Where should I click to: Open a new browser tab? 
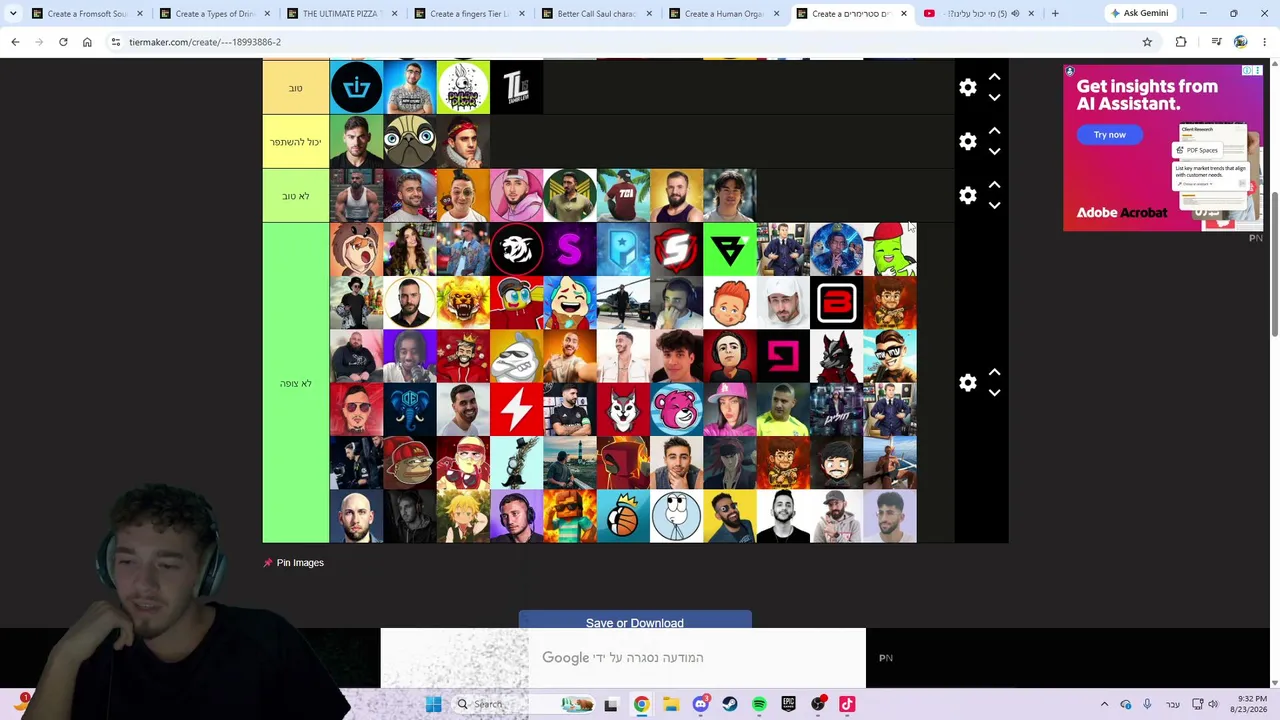pyautogui.click(x=1055, y=14)
